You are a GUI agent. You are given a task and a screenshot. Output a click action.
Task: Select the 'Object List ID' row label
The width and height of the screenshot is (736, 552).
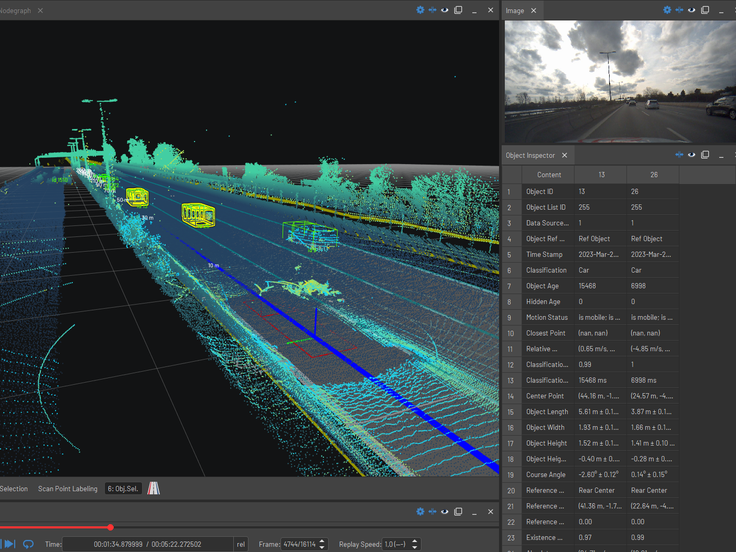[x=545, y=207]
